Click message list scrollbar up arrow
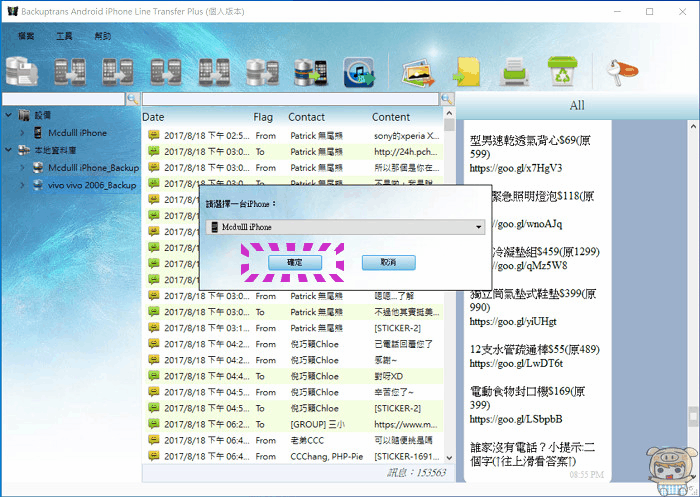Viewport: 700px width, 497px height. click(449, 113)
